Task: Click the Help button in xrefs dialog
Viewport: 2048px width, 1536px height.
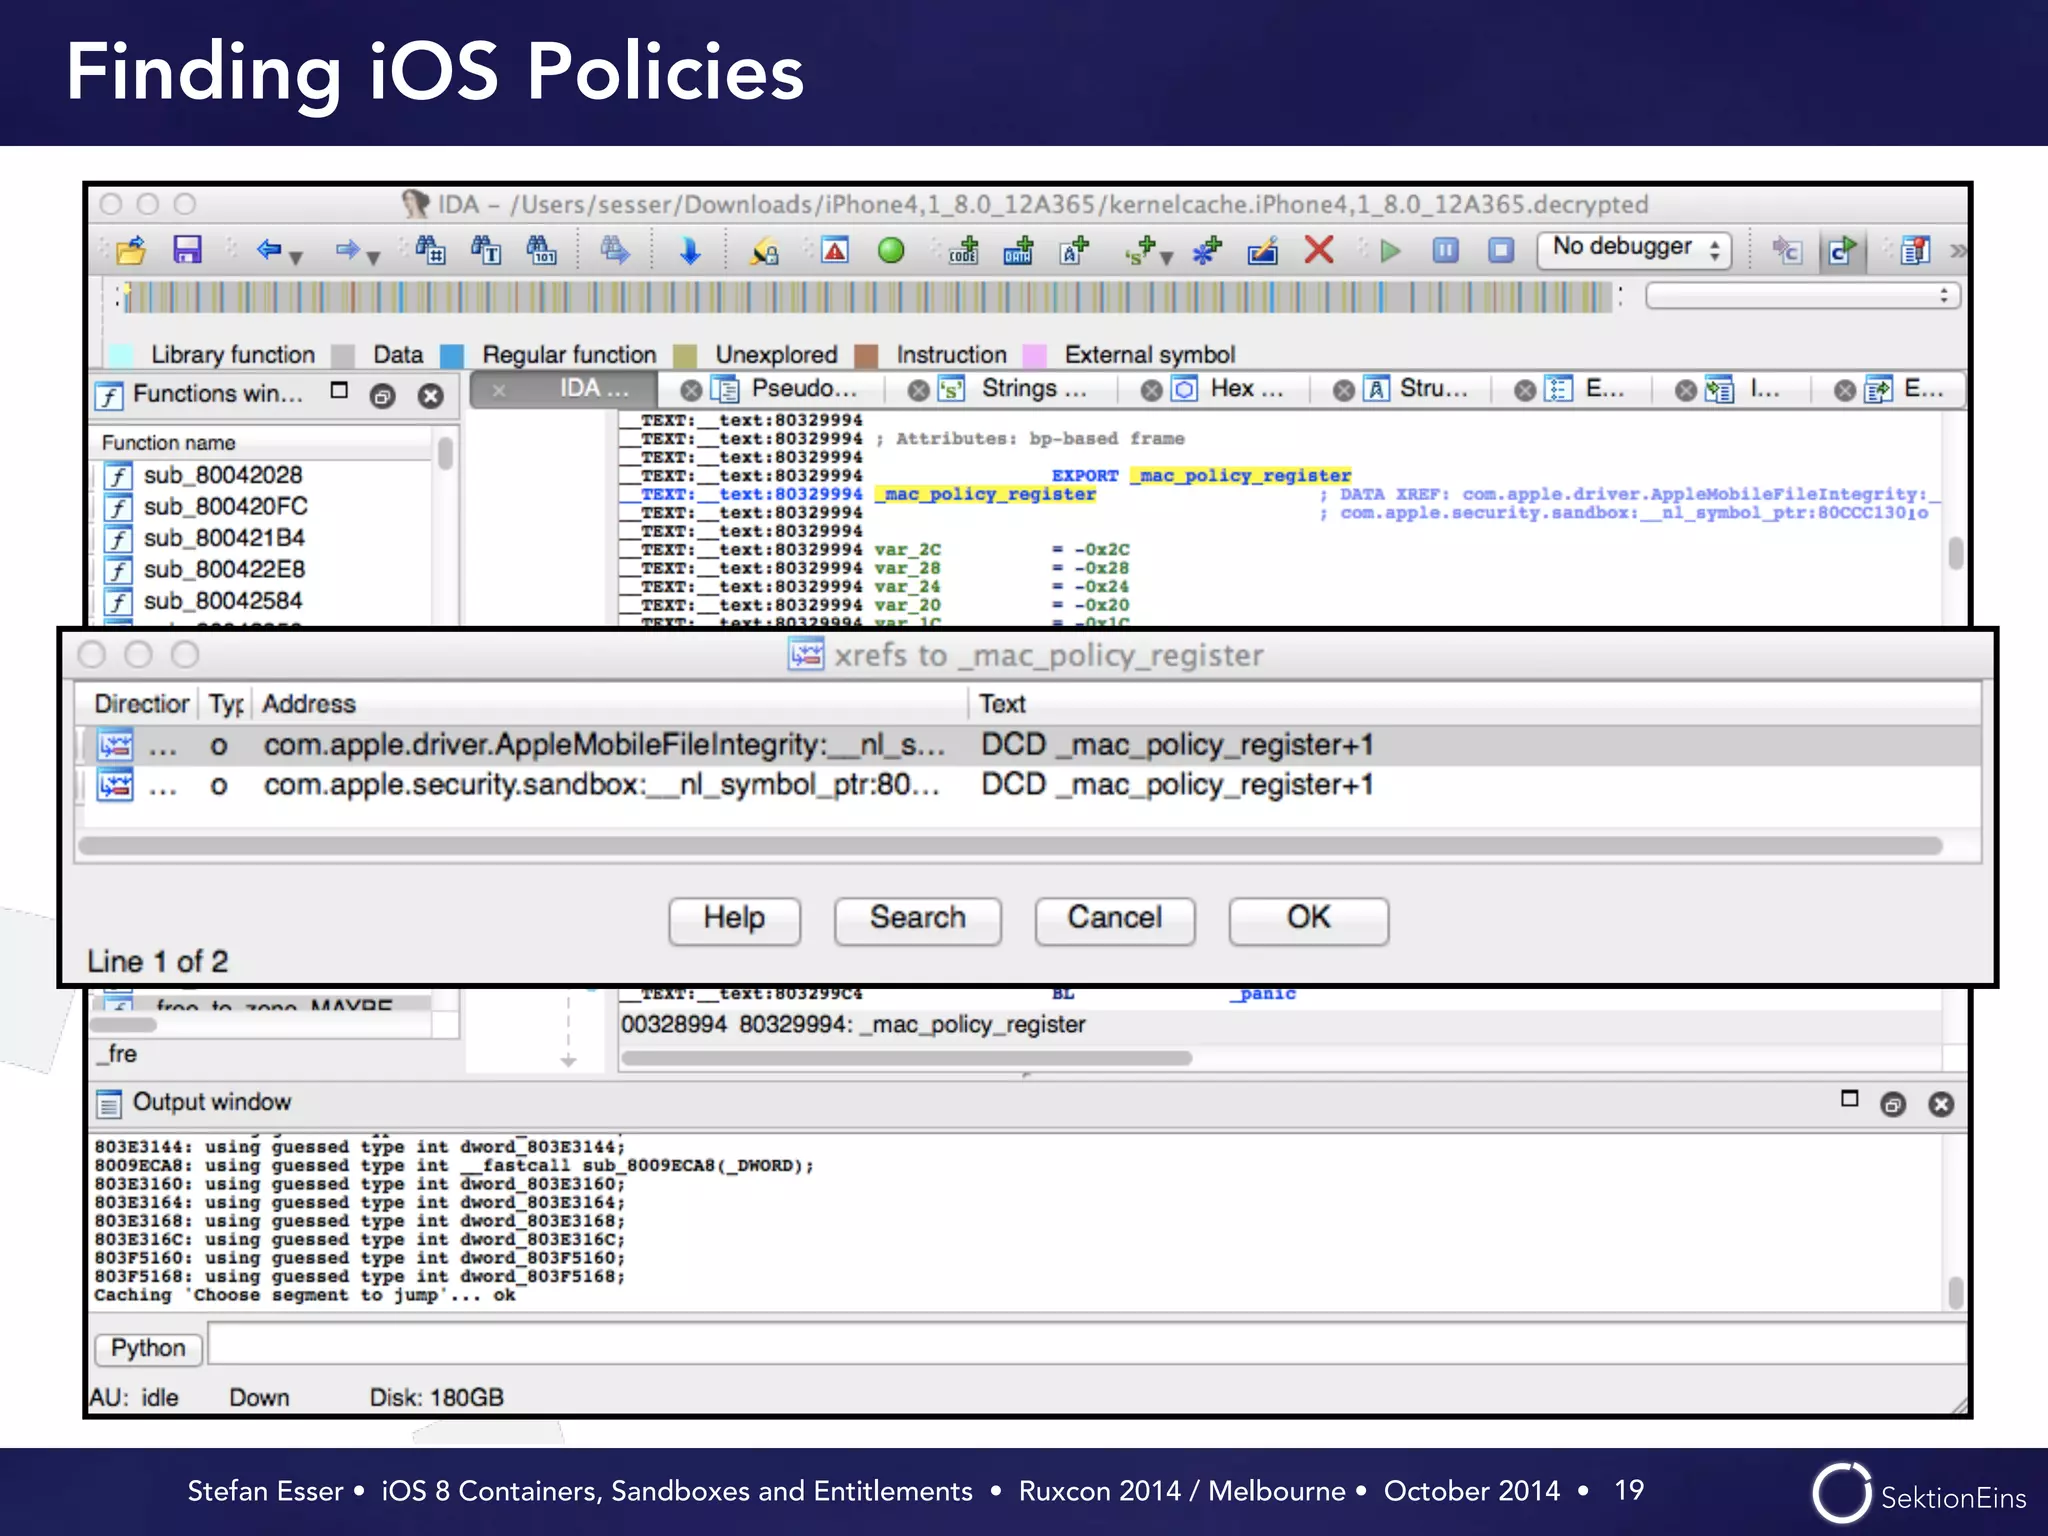Action: pos(734,919)
